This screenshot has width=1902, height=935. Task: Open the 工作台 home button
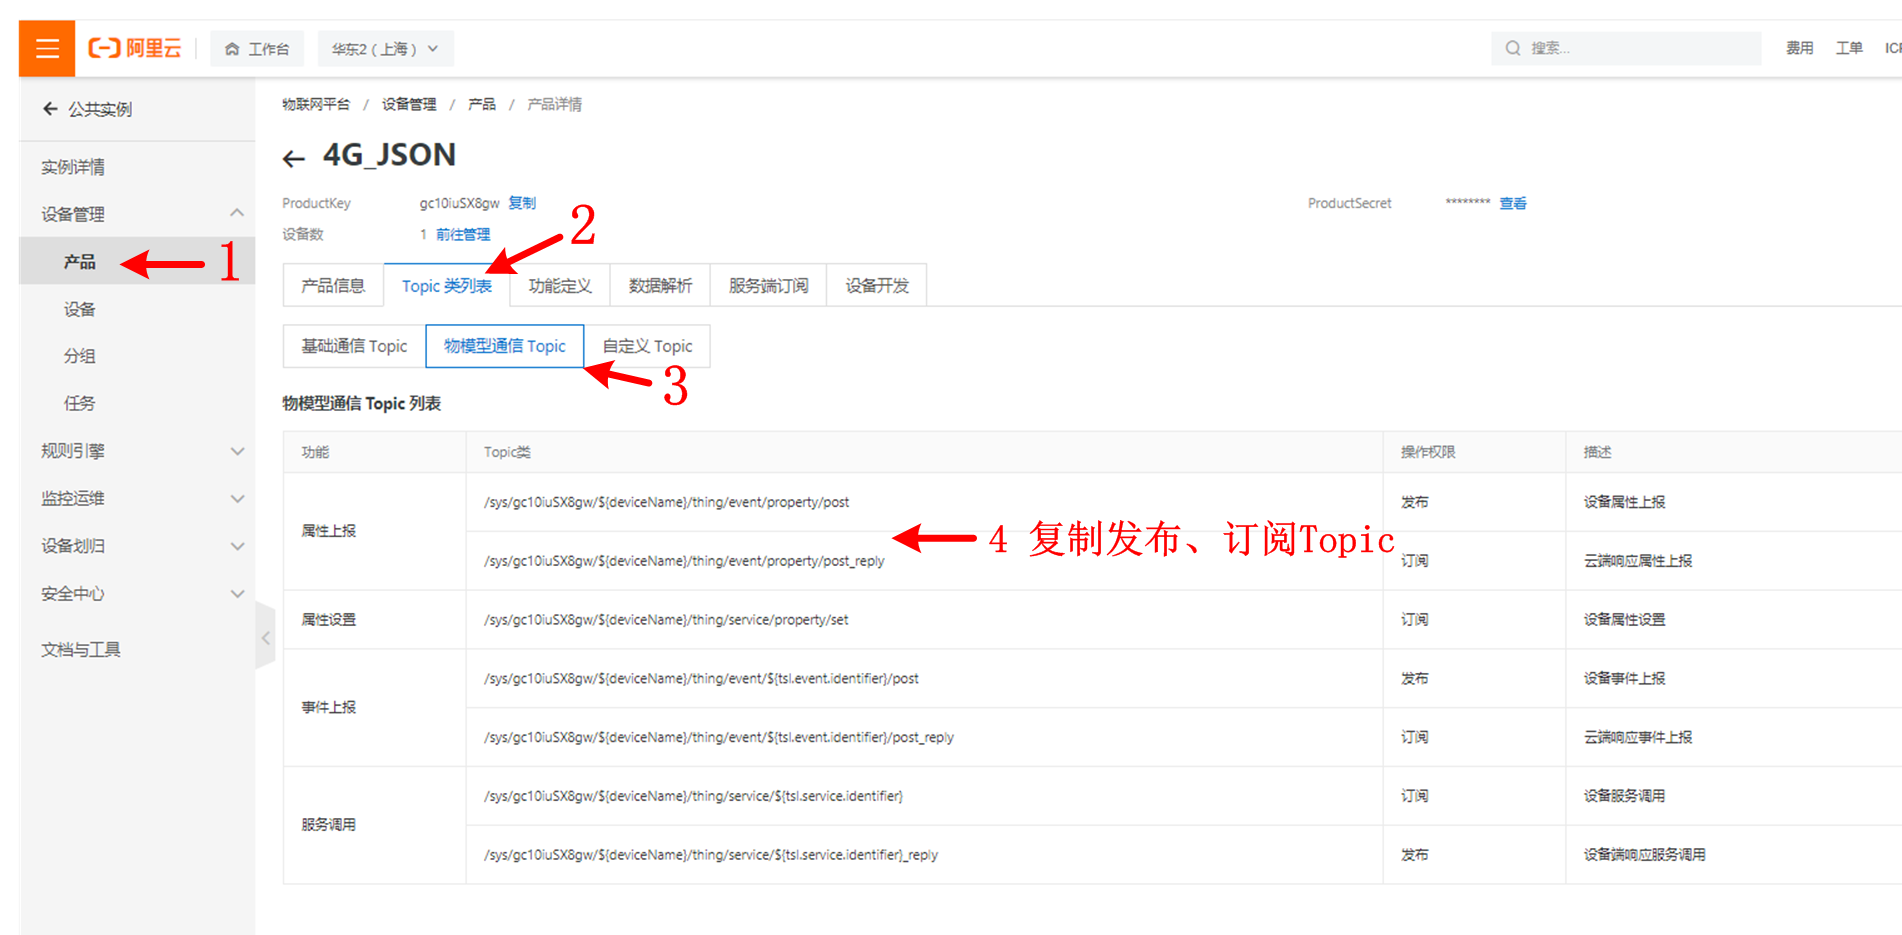[x=257, y=49]
